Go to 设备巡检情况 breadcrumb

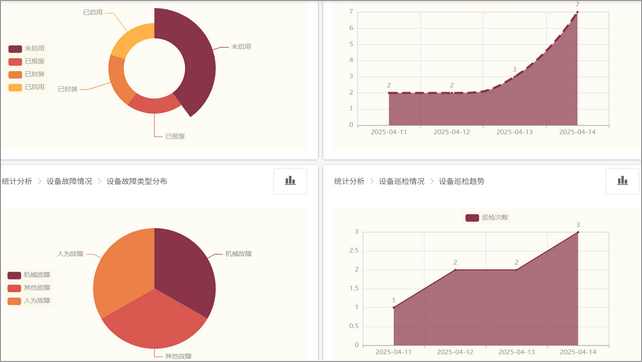(401, 181)
